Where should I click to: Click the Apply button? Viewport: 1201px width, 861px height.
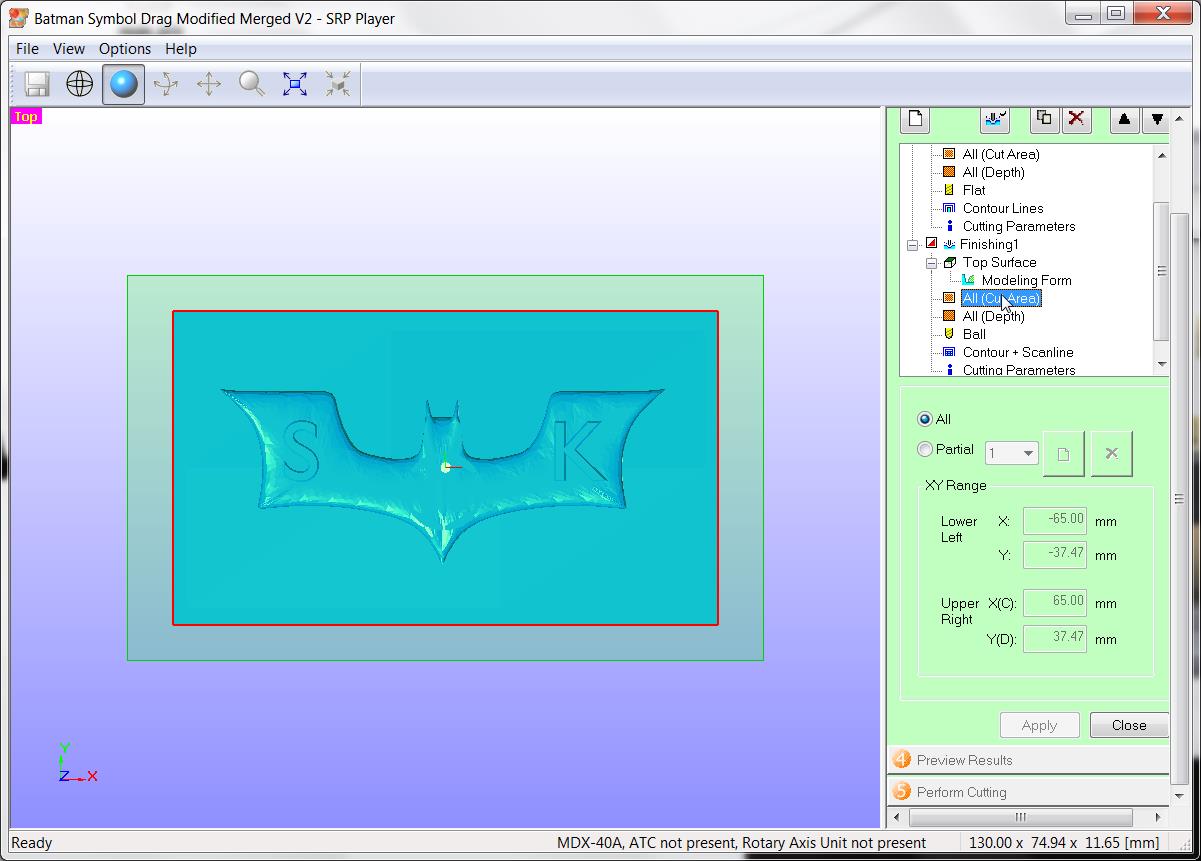click(x=1039, y=725)
